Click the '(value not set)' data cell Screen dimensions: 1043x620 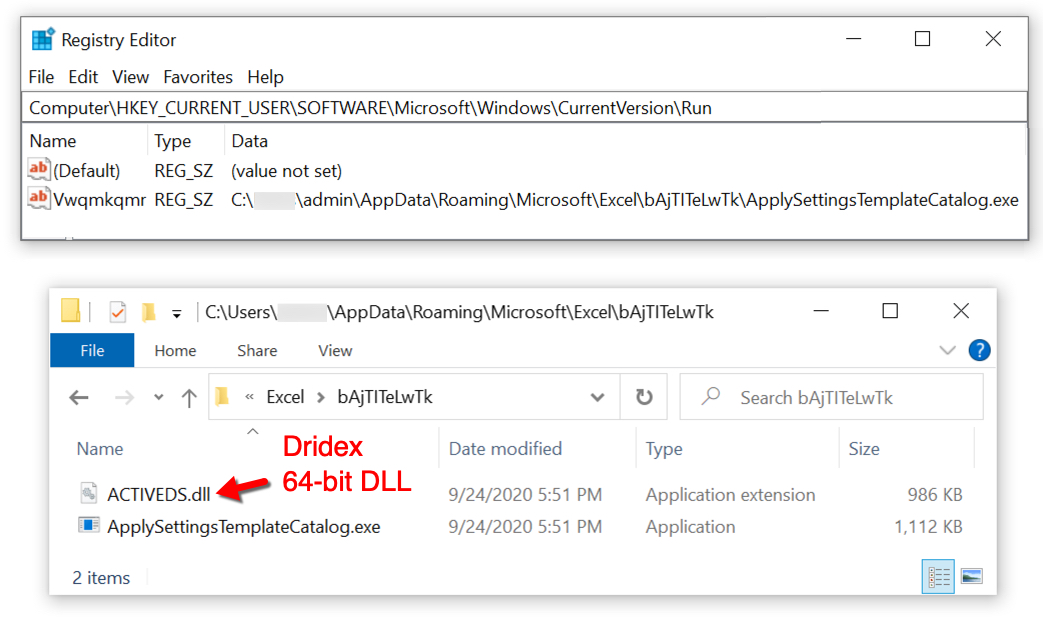click(x=287, y=171)
